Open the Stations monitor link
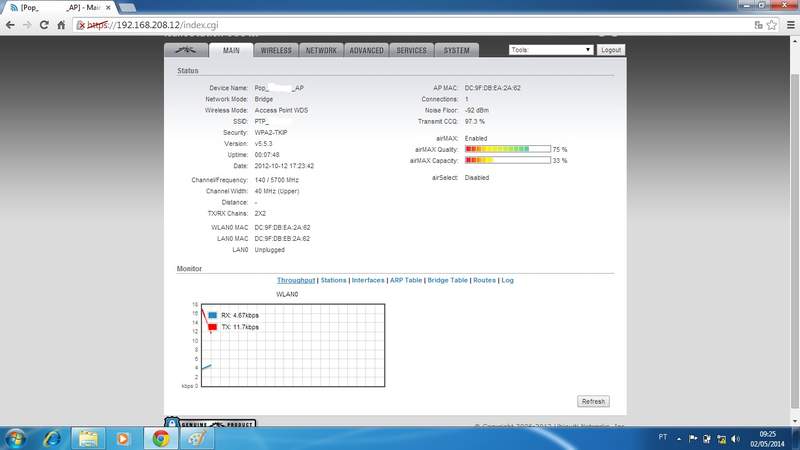Viewport: 800px width, 450px height. coord(333,280)
